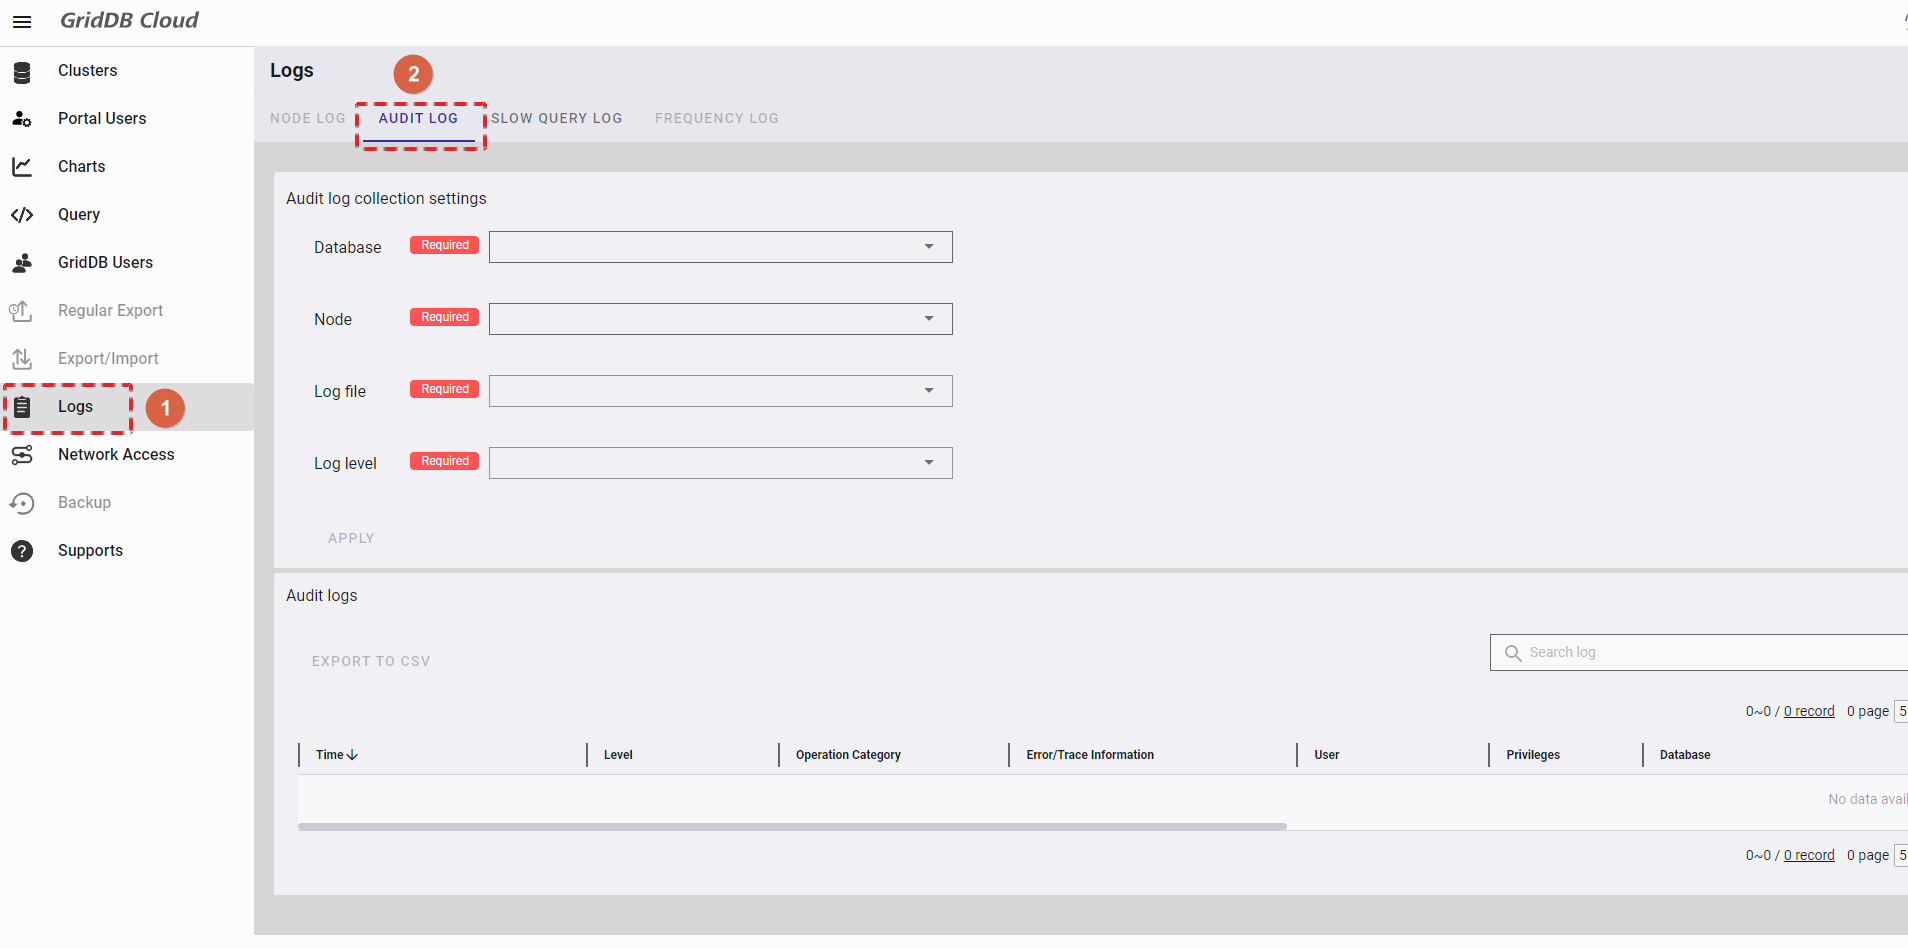Navigate to Query
The image size is (1908, 948).
pyautogui.click(x=79, y=215)
